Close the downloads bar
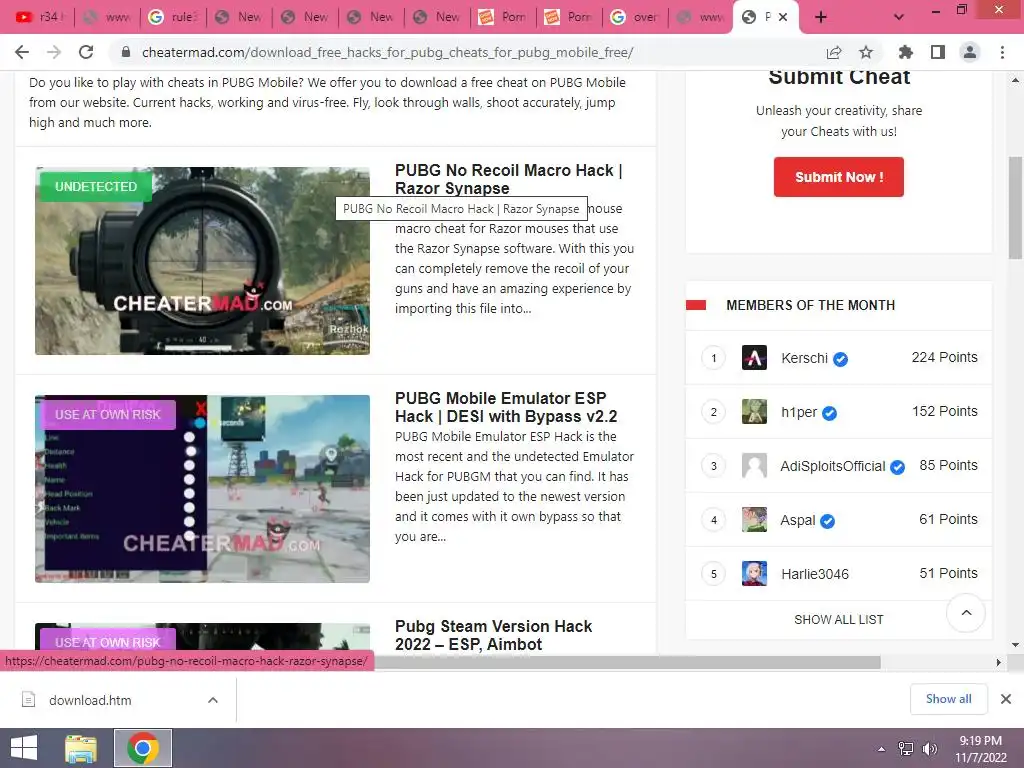The image size is (1024, 768). [1006, 699]
